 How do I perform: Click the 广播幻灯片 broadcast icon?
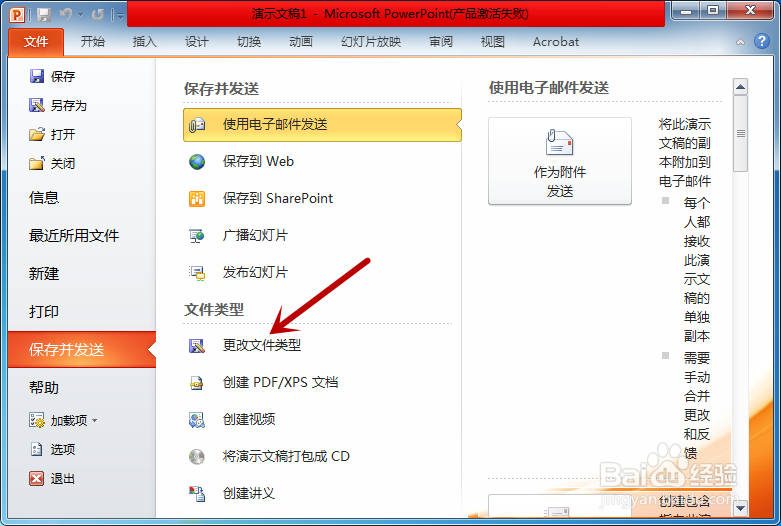[197, 235]
